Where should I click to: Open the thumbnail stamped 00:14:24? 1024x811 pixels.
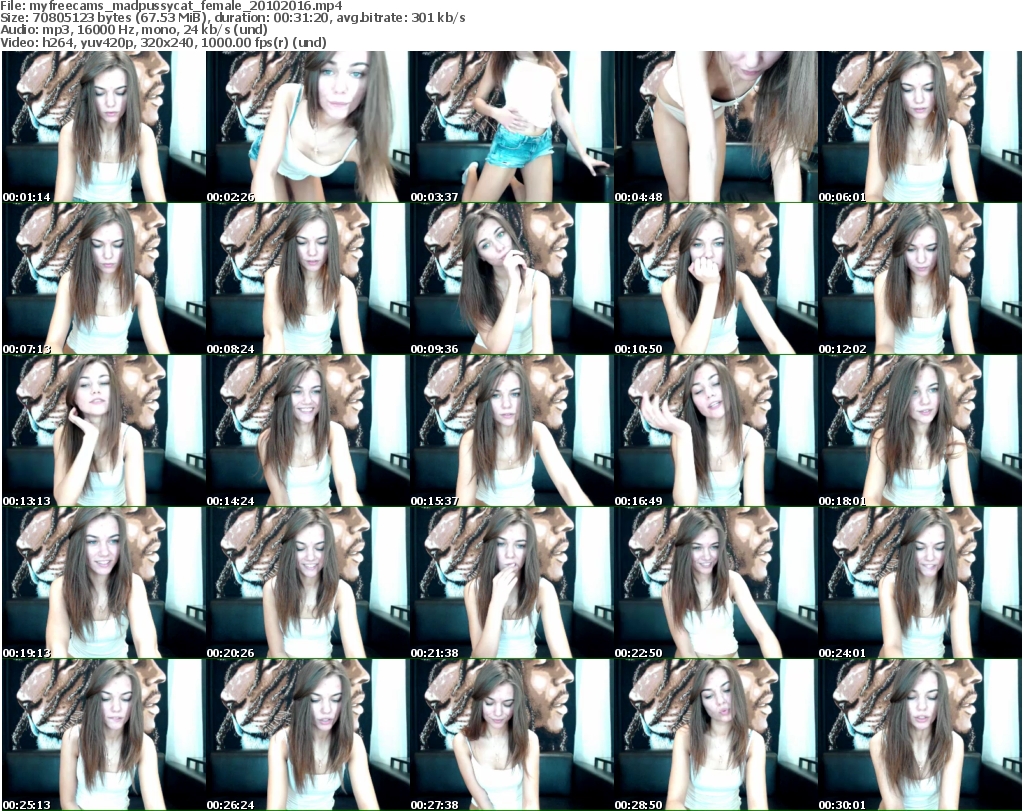pos(308,431)
